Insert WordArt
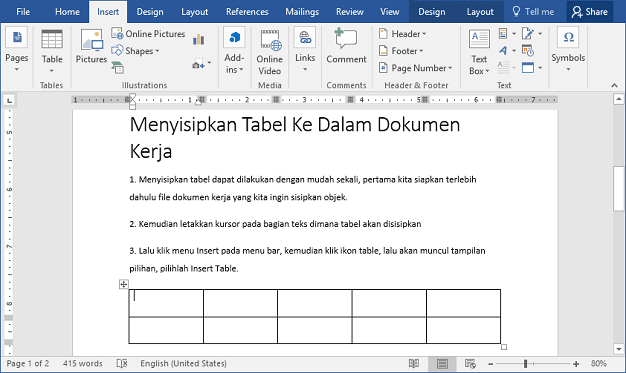 [x=503, y=51]
